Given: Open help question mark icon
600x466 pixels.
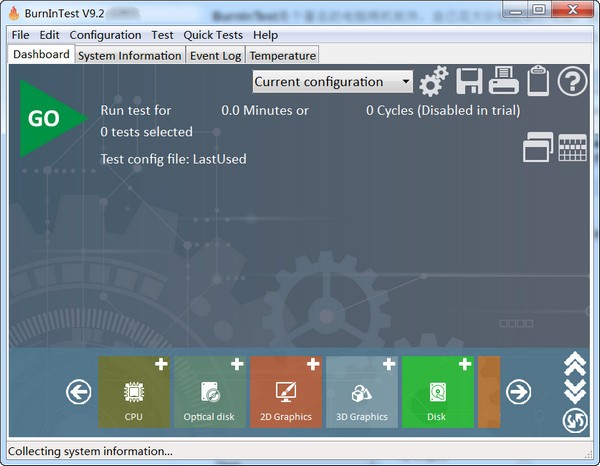Looking at the screenshot, I should [572, 82].
